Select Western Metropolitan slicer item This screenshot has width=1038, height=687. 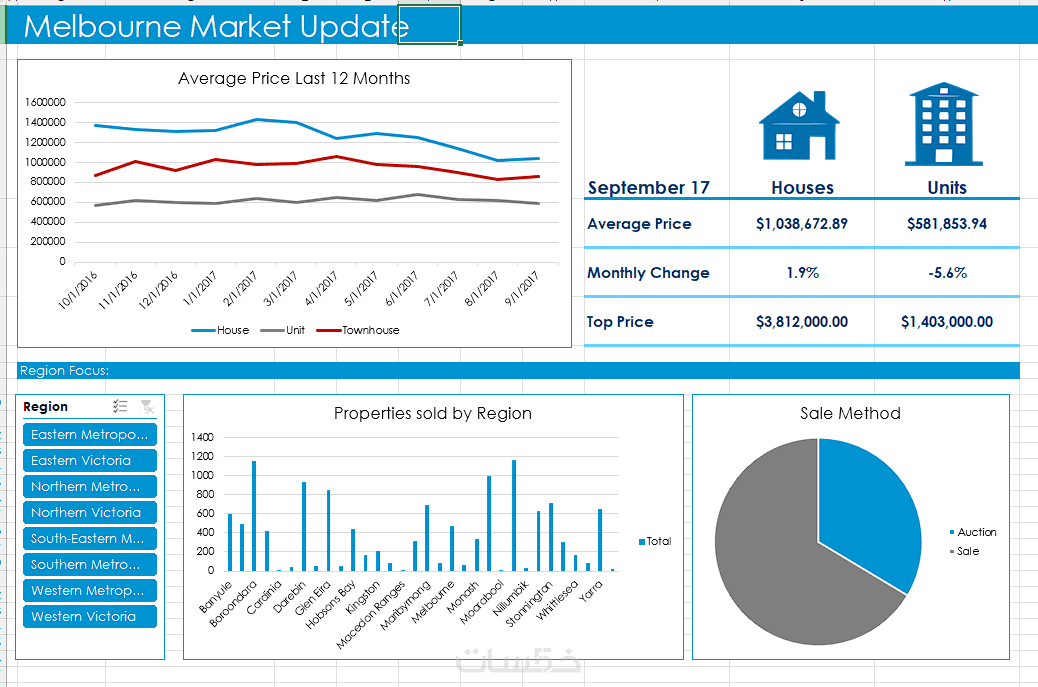(90, 590)
